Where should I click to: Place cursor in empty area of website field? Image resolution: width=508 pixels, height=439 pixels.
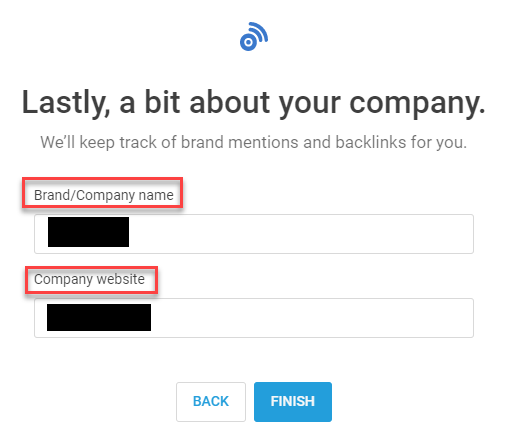pyautogui.click(x=310, y=318)
